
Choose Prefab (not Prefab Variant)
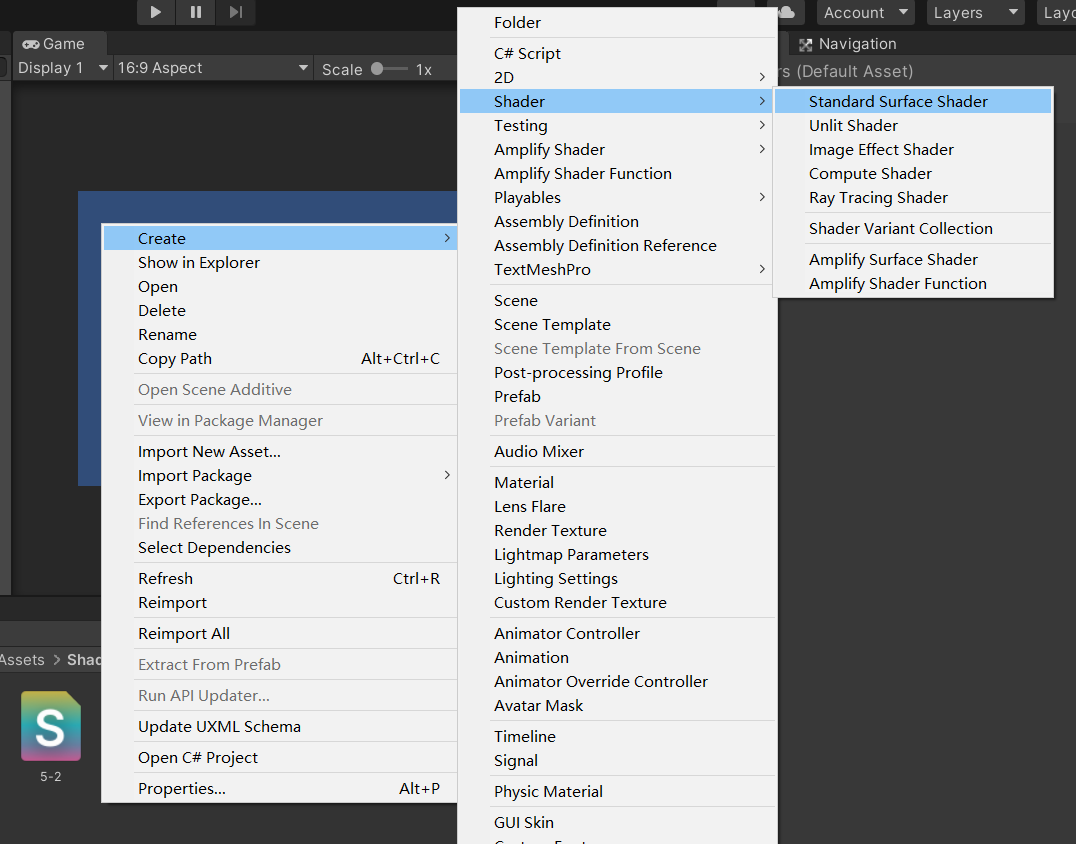[x=618, y=397]
